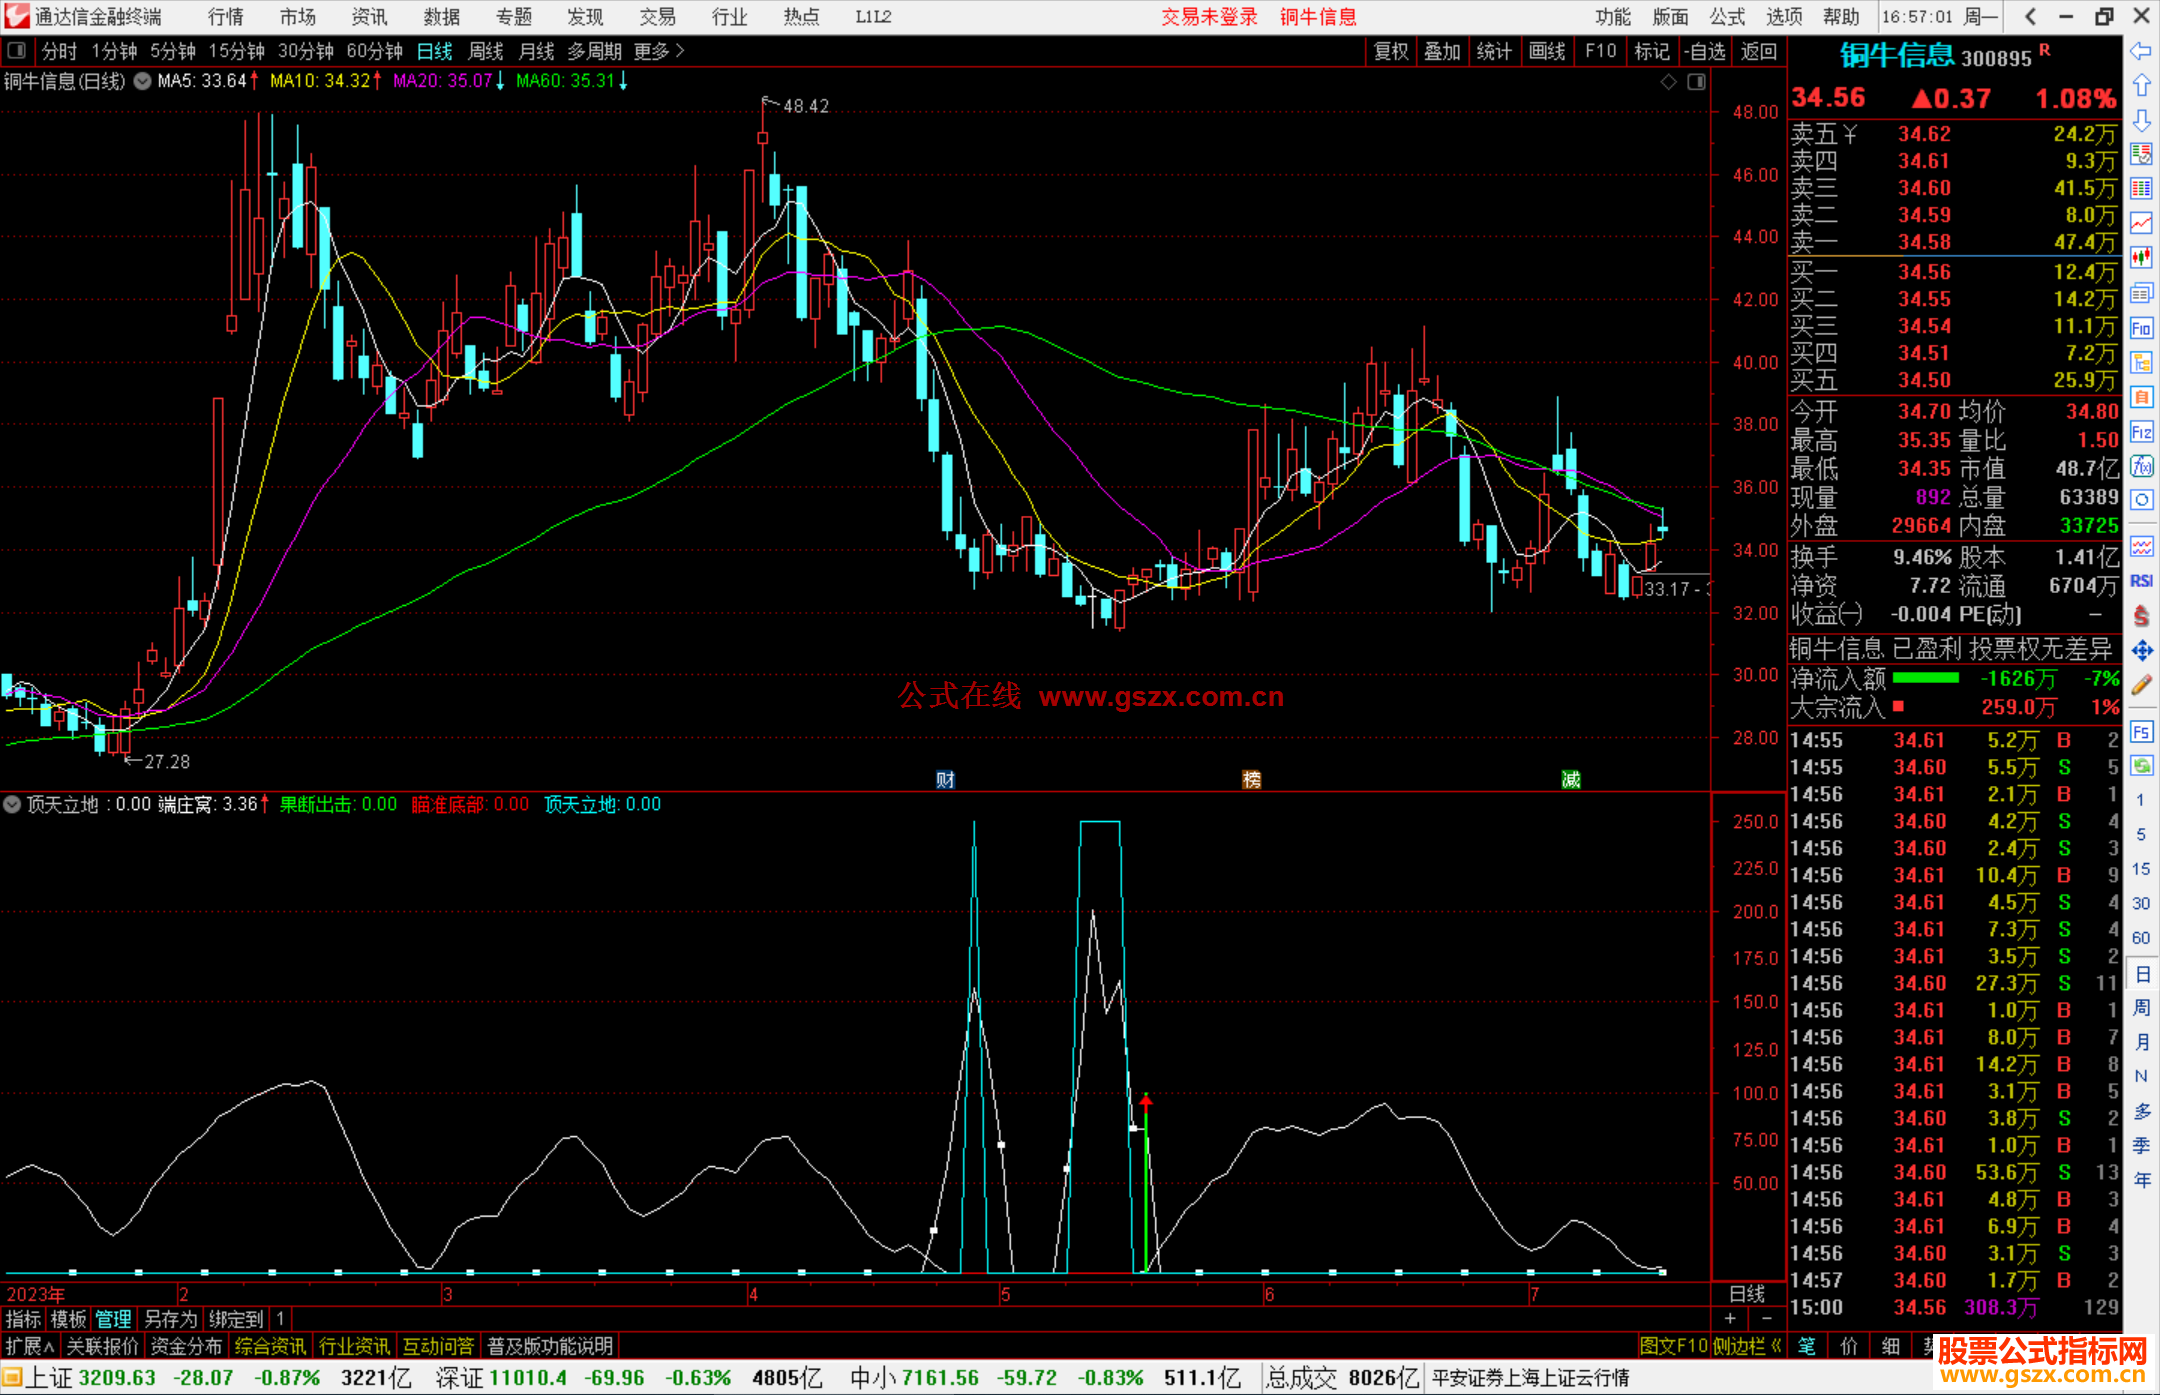This screenshot has height=1395, width=2160.
Task: Click the back arrow icon in right sidebar
Action: click(2141, 51)
